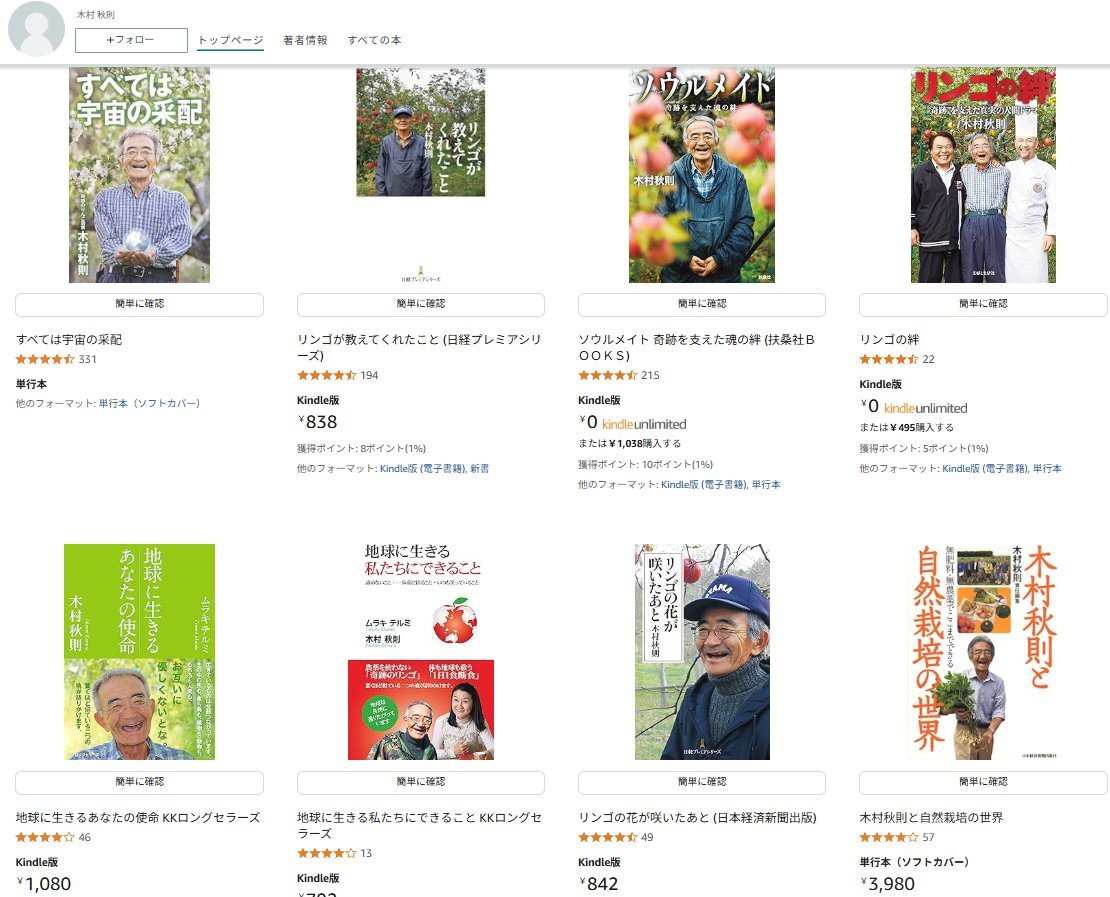The height and width of the screenshot is (897, 1110).
Task: Click the +フォロー follow button
Action: (131, 40)
